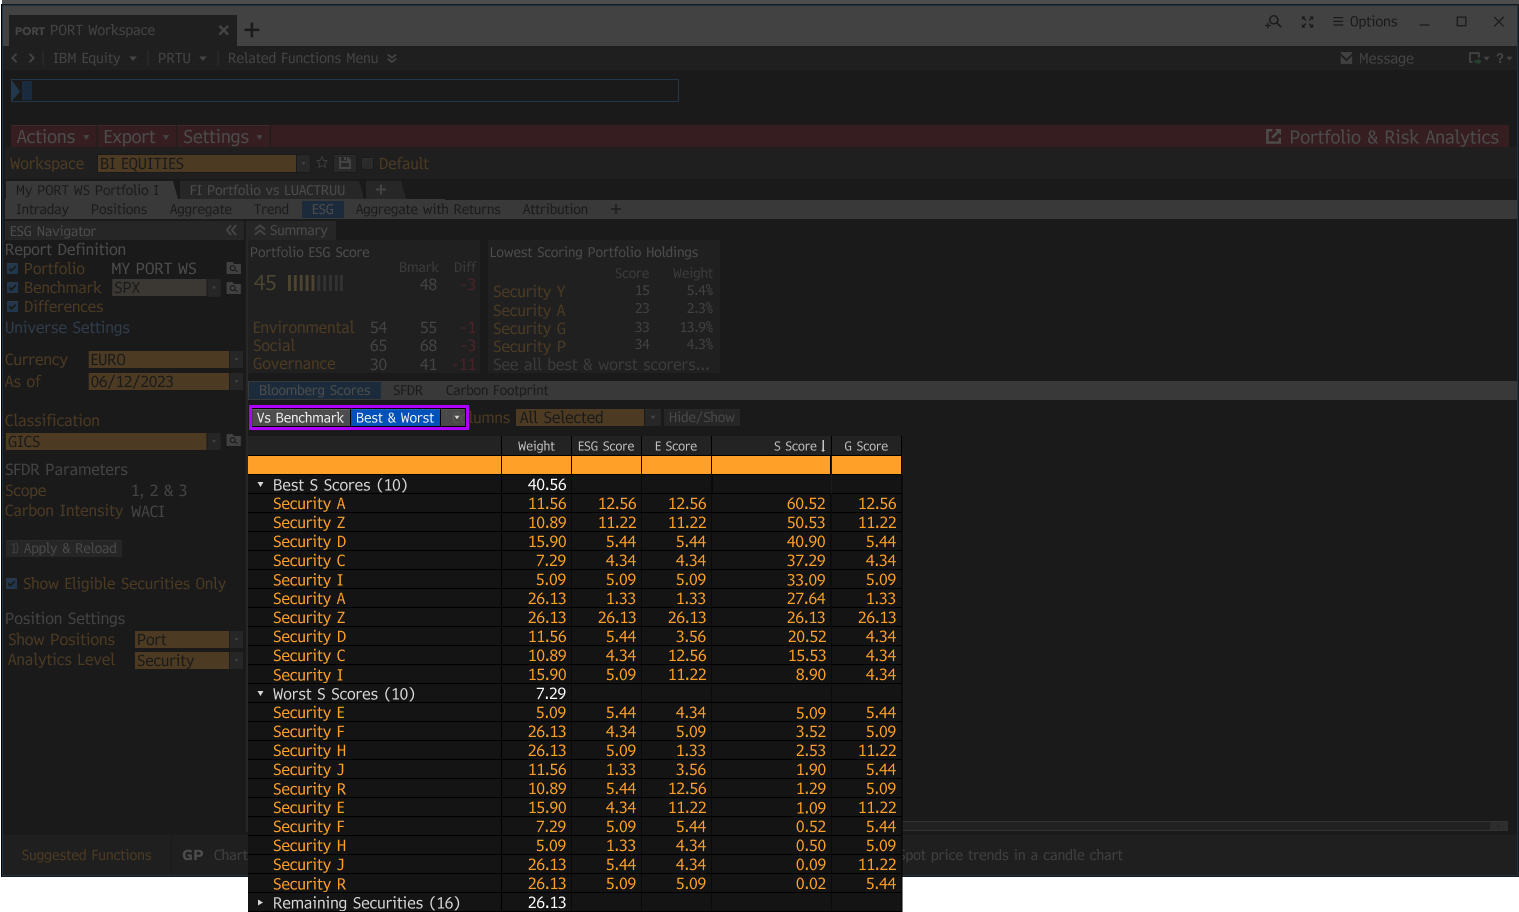1519x912 pixels.
Task: Open the As of date dropdown
Action: click(237, 382)
